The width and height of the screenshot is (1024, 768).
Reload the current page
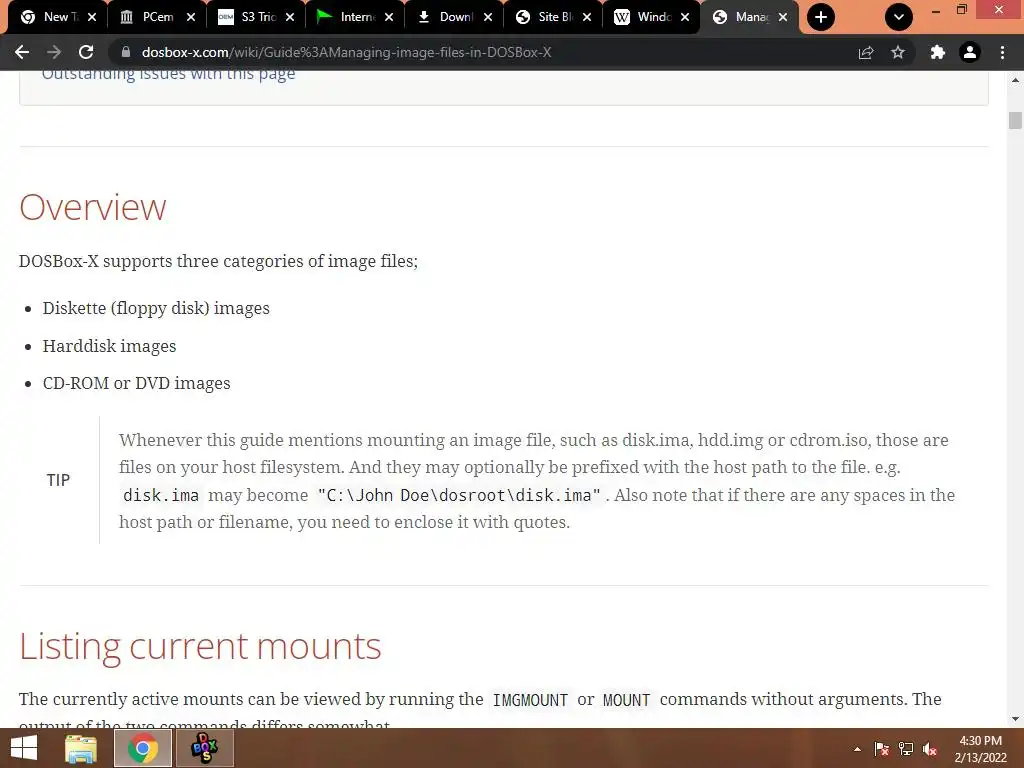coord(86,52)
